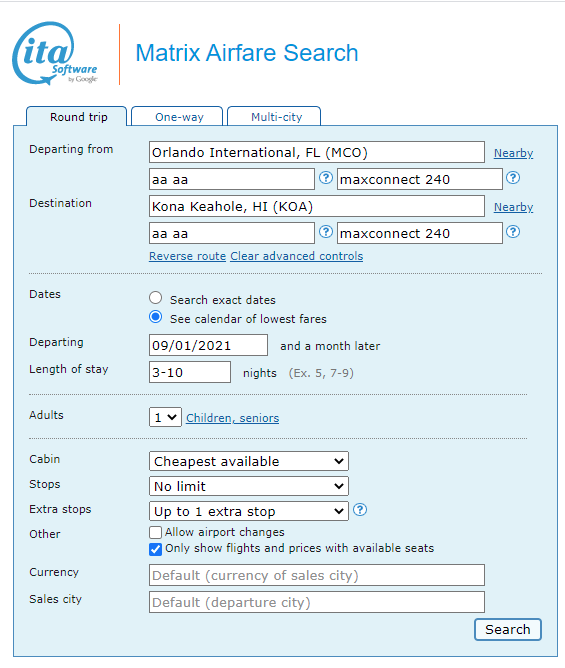The height and width of the screenshot is (668, 565).
Task: Open help icon beside destination maxconnect field
Action: 513,232
